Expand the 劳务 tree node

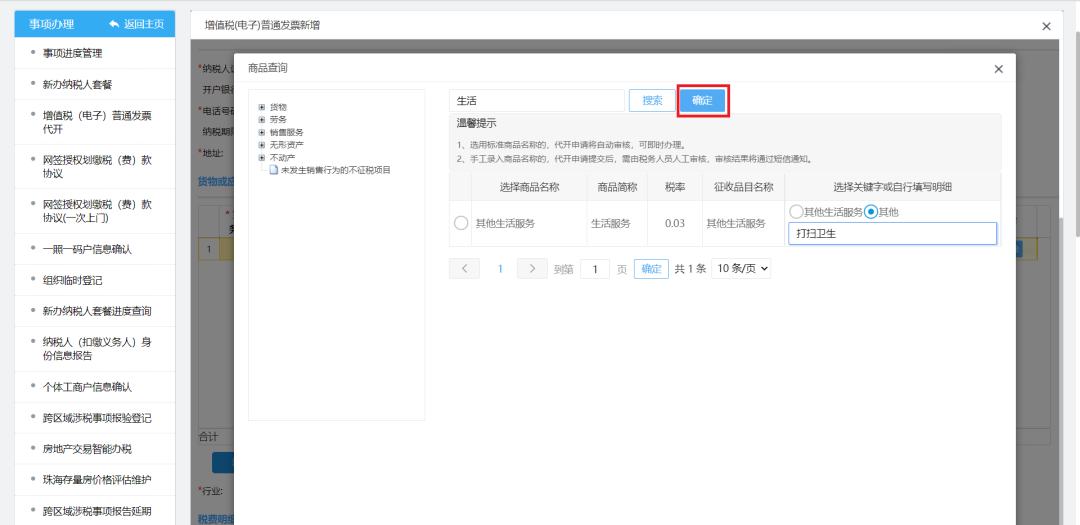262,119
